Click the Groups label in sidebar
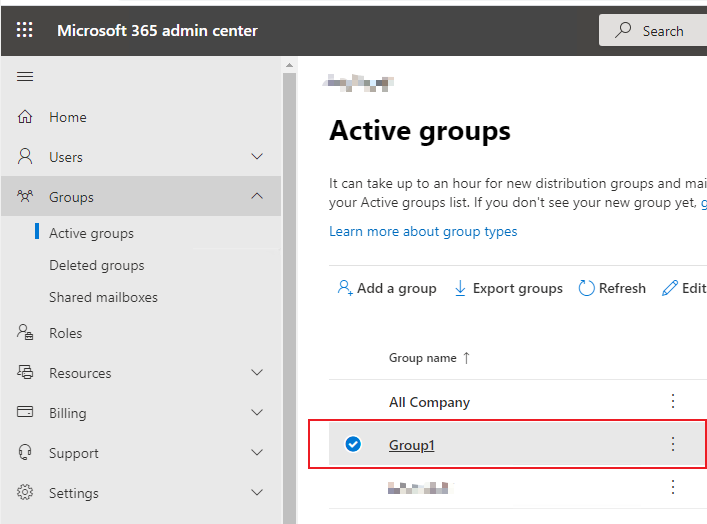707x524 pixels. [x=71, y=198]
